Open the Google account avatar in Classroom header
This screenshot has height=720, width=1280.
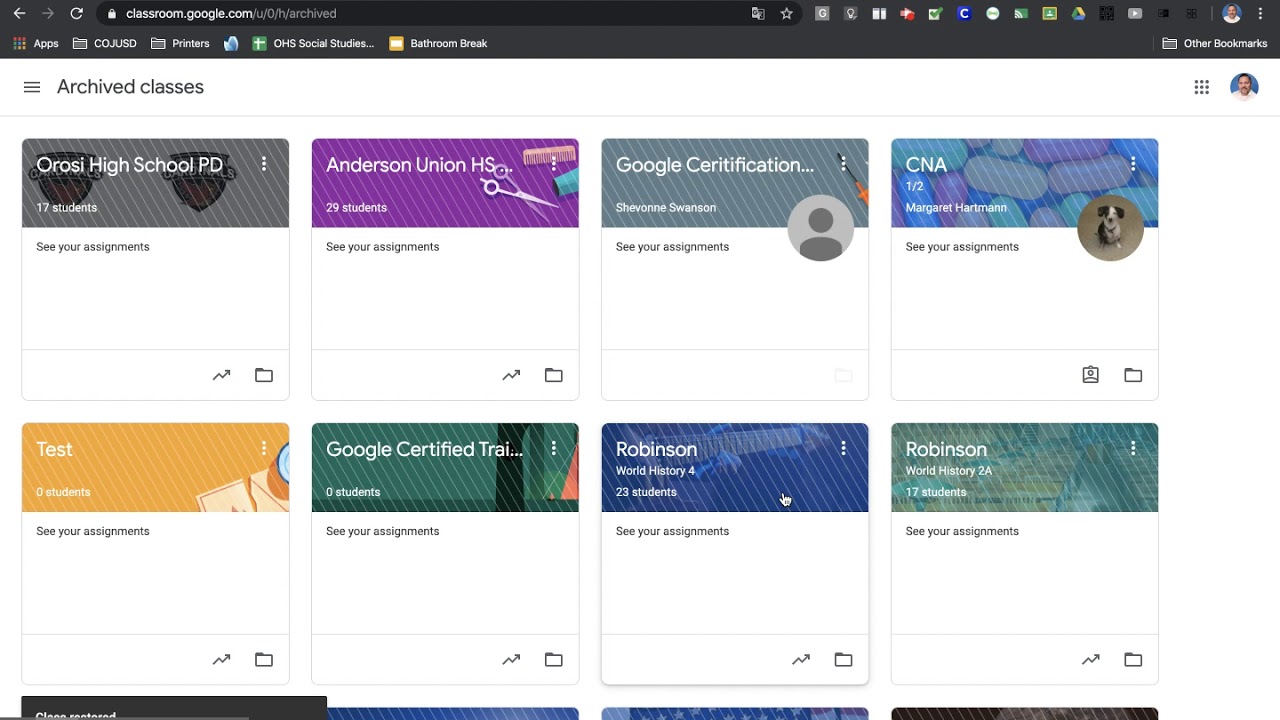tap(1244, 87)
